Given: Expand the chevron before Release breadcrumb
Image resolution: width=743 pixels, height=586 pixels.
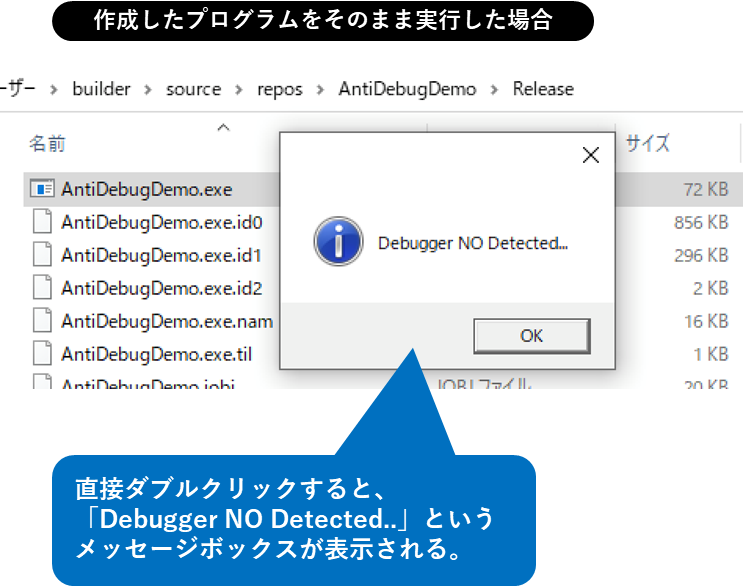Looking at the screenshot, I should [494, 90].
